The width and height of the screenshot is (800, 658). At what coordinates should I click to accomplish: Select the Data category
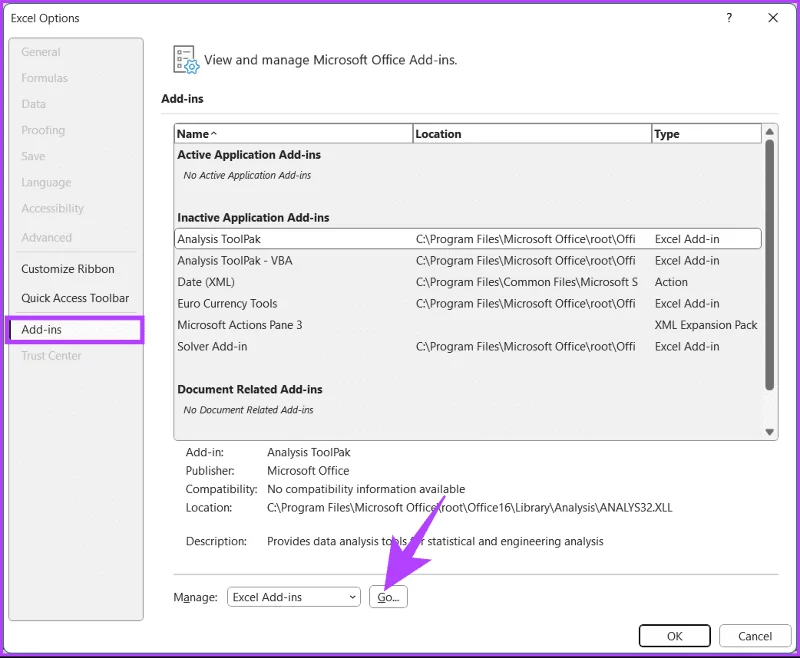click(x=34, y=104)
